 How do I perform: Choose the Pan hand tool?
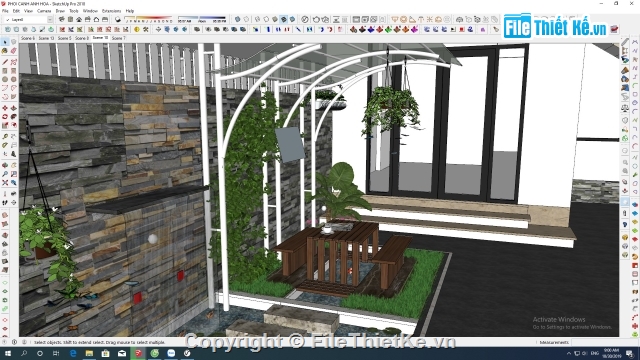pyautogui.click(x=13, y=165)
